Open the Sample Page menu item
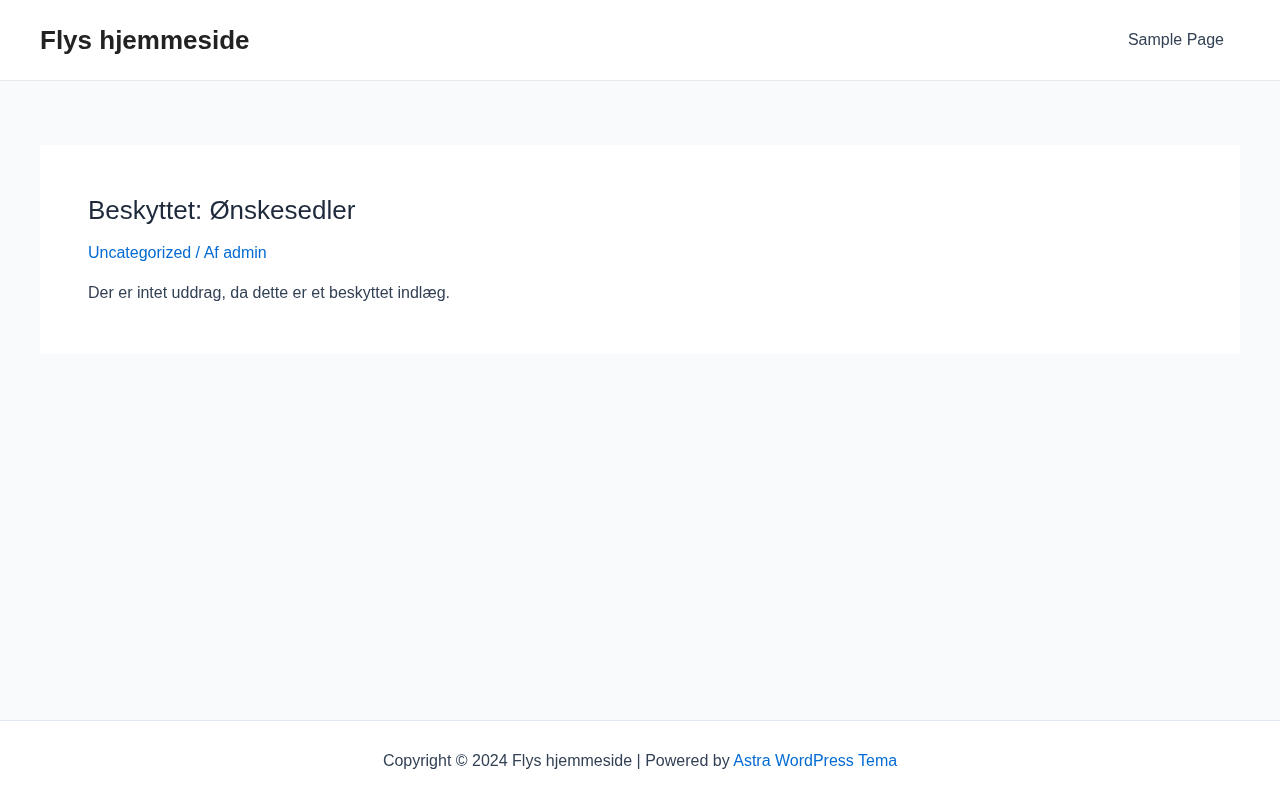The image size is (1280, 800). point(1175,40)
